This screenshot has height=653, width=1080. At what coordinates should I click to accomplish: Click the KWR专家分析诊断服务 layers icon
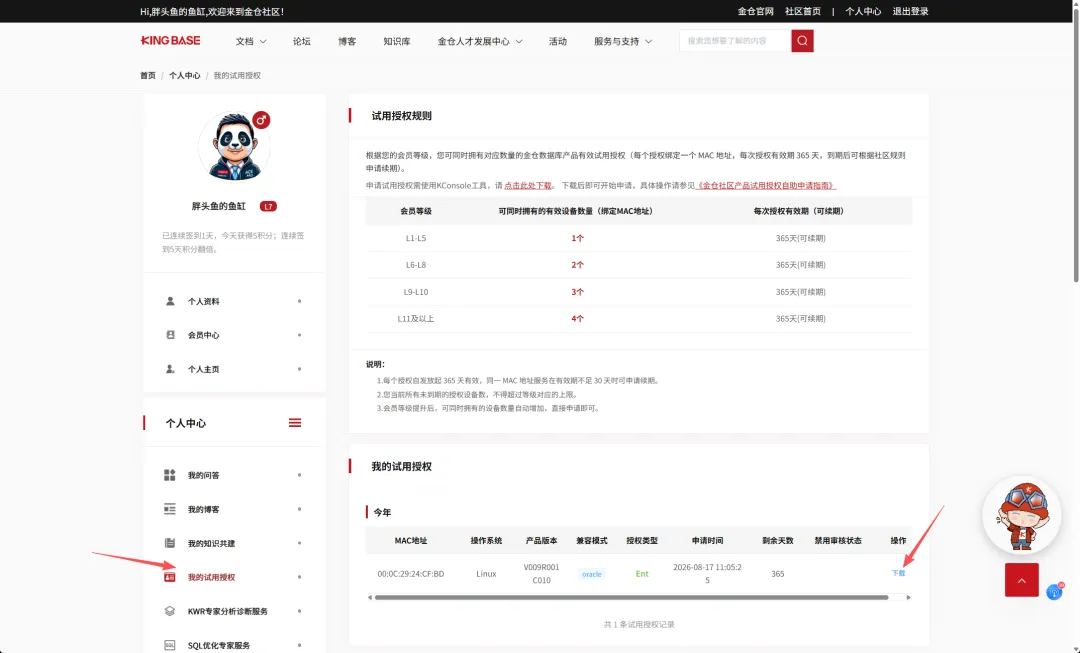(169, 611)
